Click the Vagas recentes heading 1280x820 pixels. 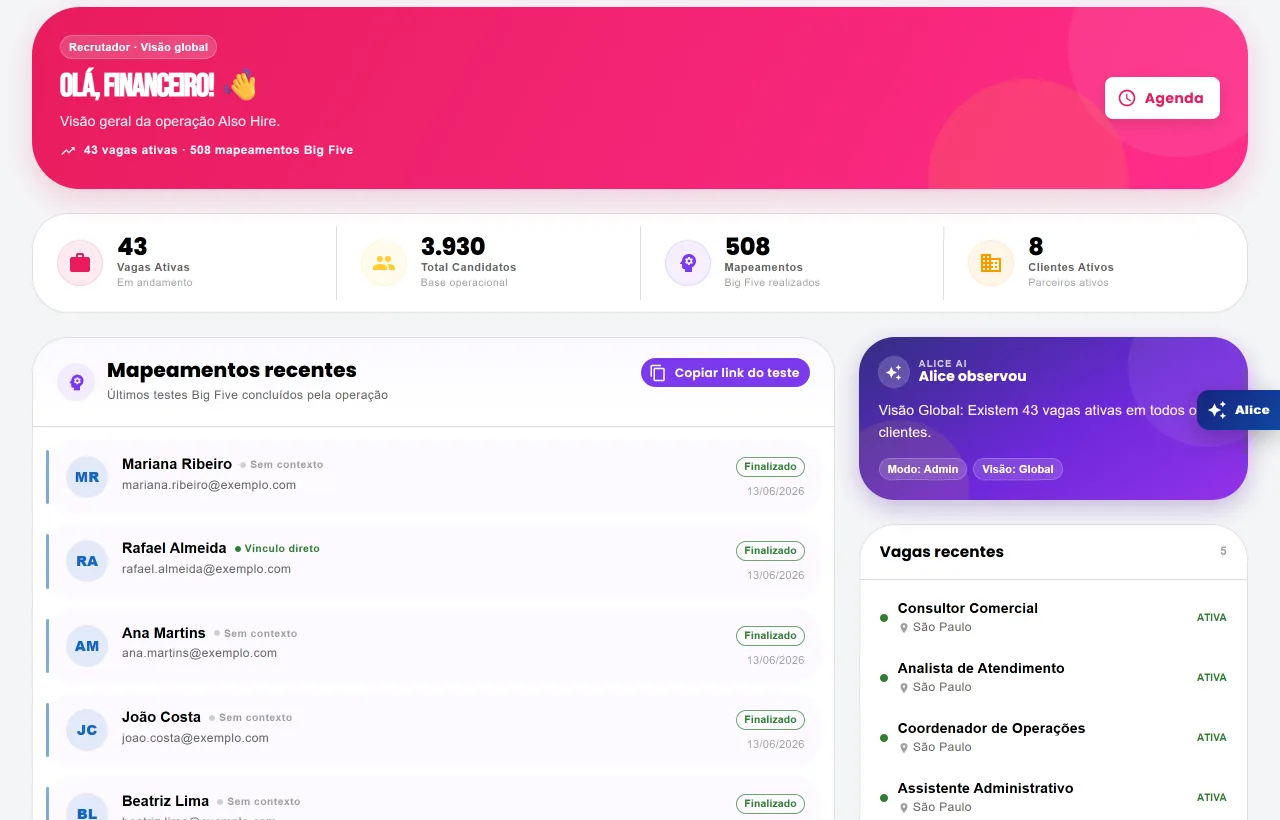(x=941, y=552)
